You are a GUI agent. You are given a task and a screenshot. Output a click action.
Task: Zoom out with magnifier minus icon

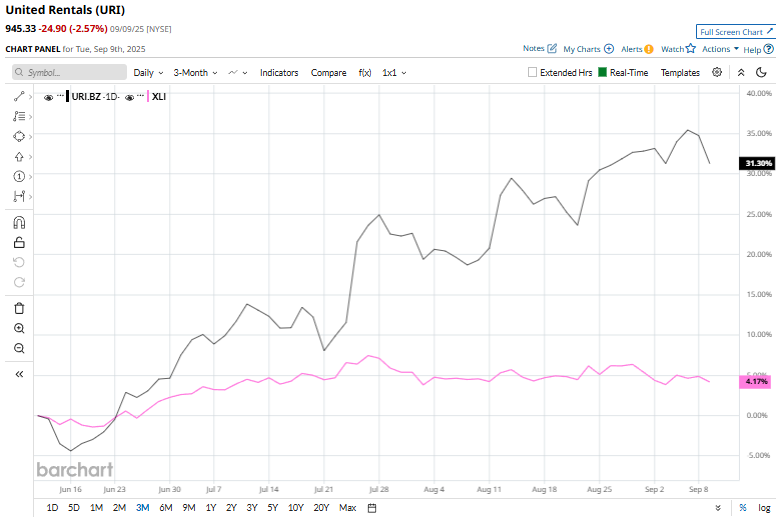pos(19,348)
